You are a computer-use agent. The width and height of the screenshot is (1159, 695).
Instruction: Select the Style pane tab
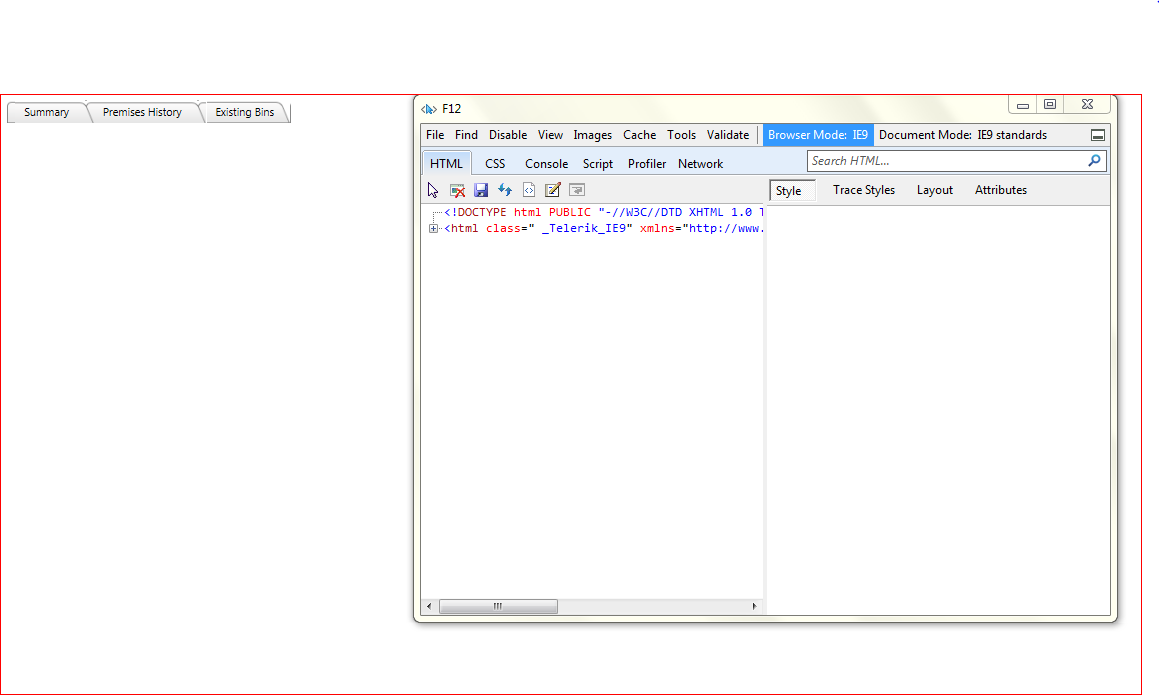[792, 190]
